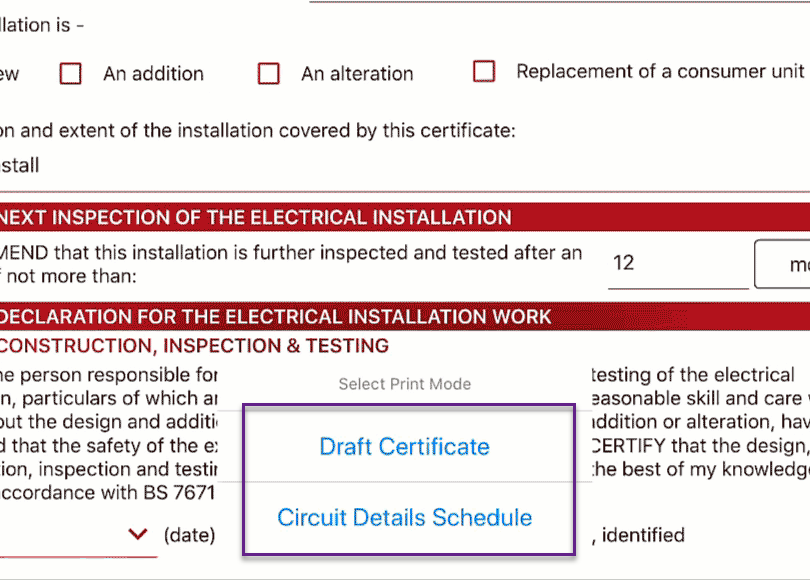Select Draft Certificate print mode
The image size is (810, 580).
pos(404,446)
